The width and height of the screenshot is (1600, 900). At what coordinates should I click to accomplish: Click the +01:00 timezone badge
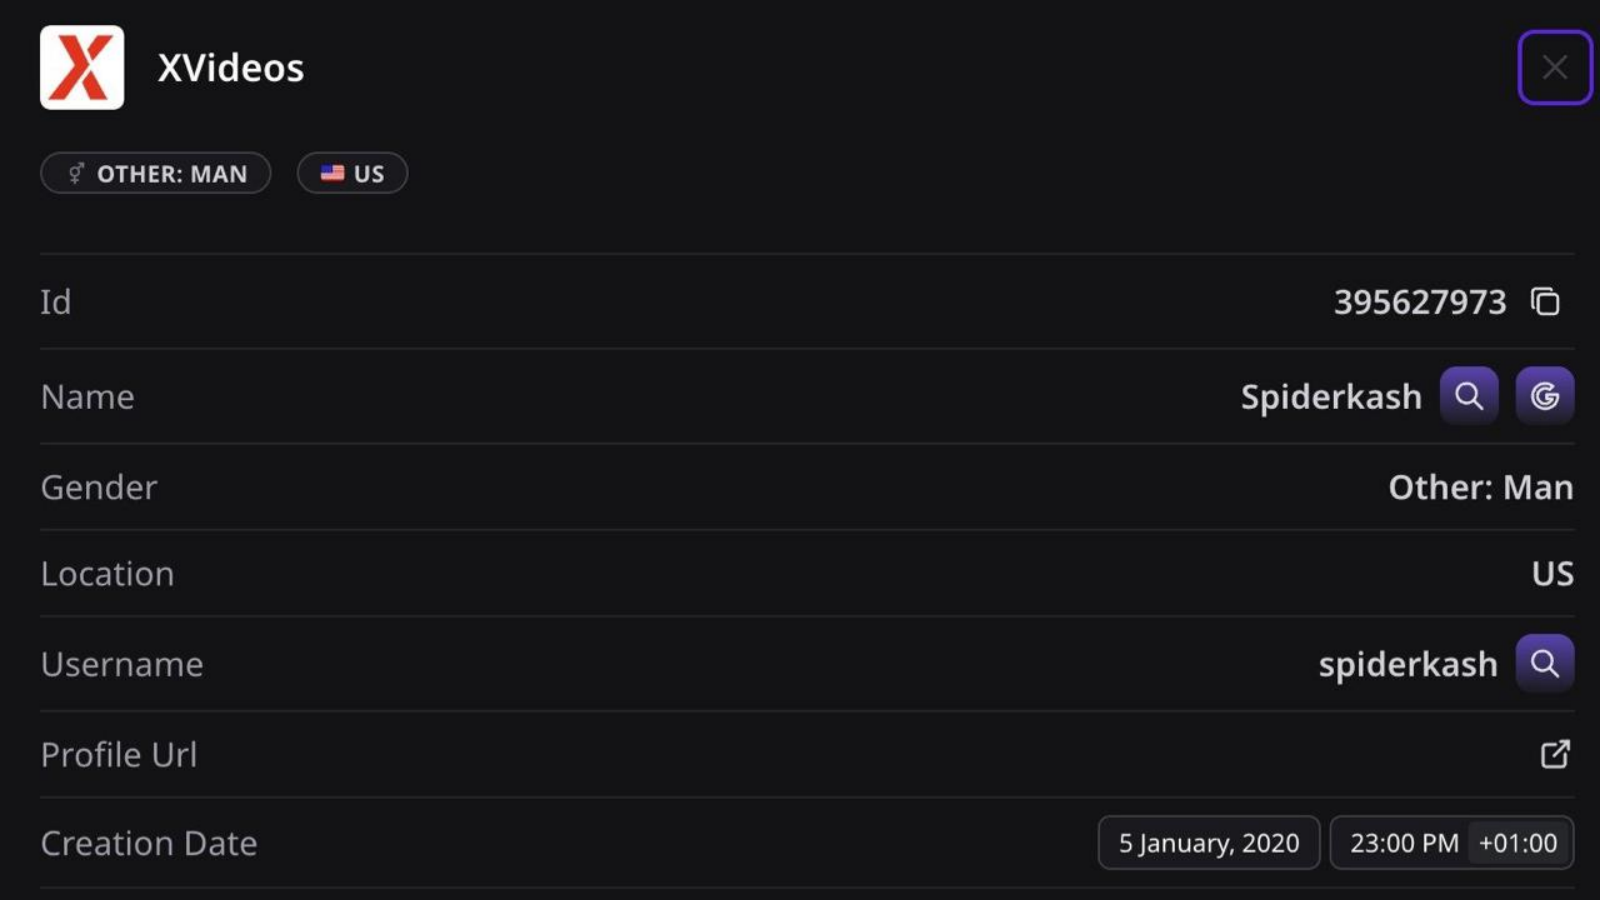click(1517, 843)
